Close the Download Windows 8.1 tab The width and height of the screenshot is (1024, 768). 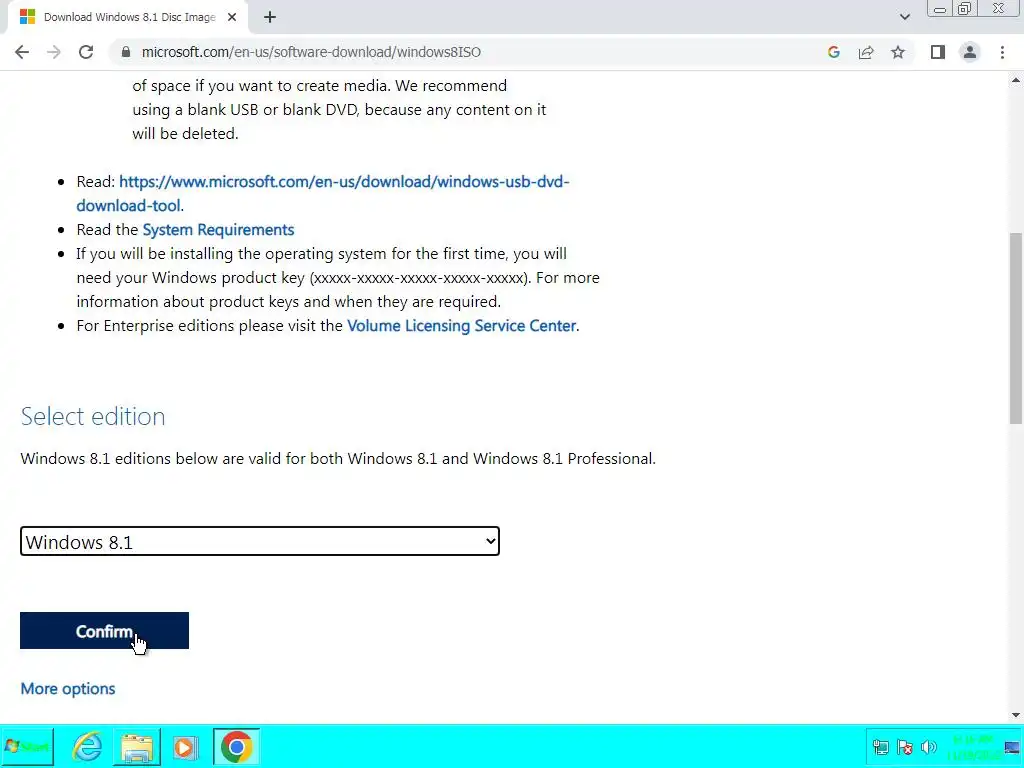click(x=232, y=17)
